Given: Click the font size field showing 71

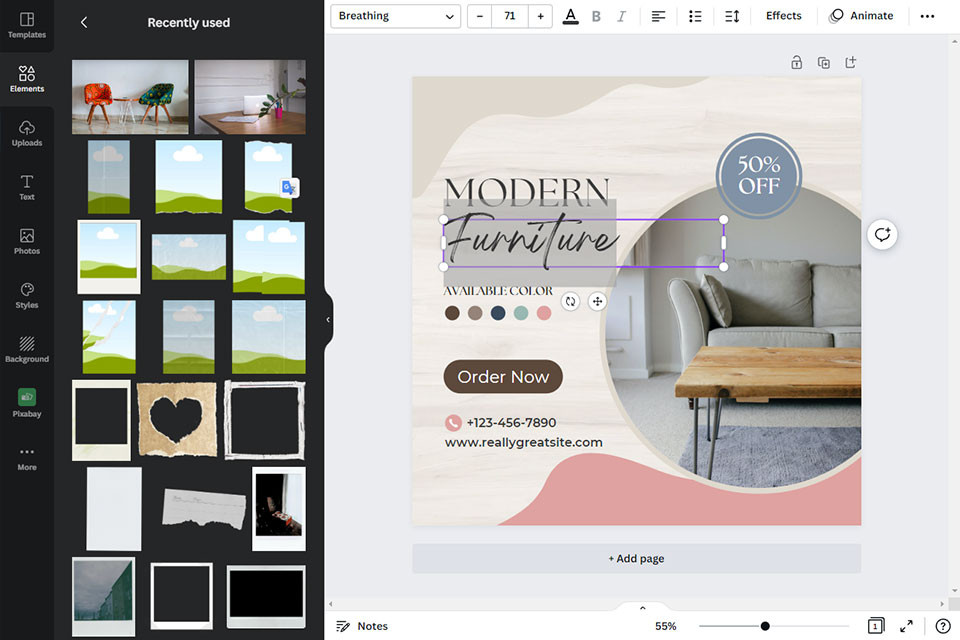Looking at the screenshot, I should click(509, 16).
